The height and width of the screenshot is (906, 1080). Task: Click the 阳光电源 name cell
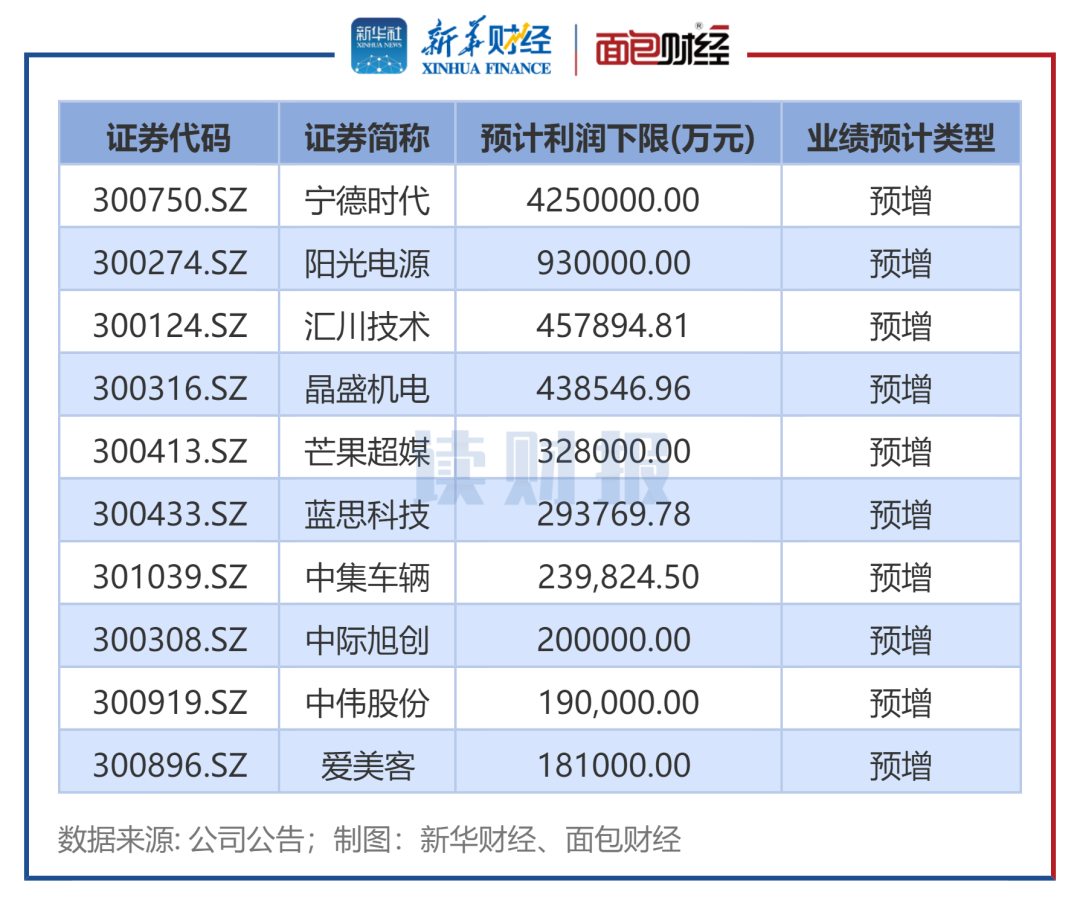point(367,264)
